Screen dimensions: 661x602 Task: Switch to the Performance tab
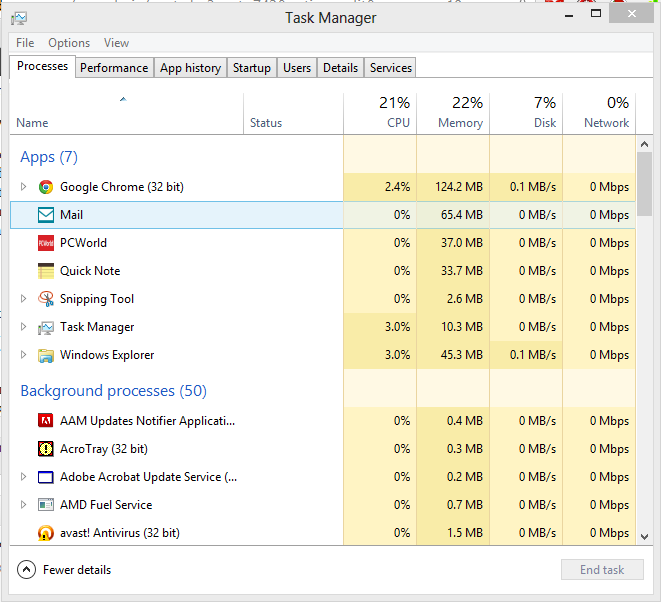coord(114,68)
